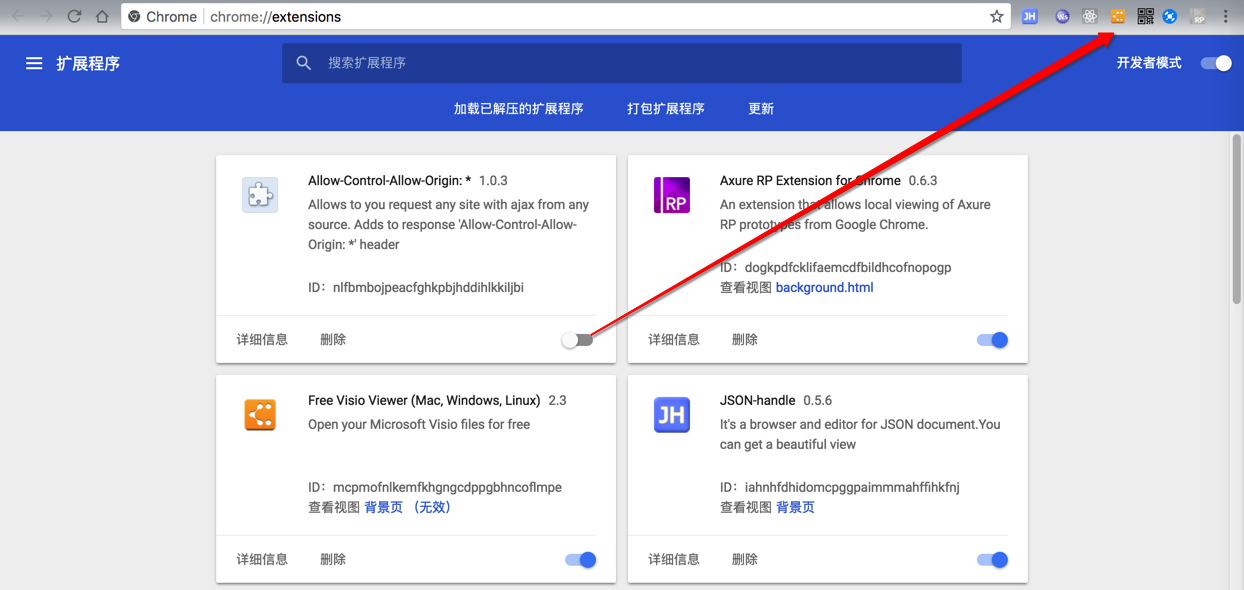Click the Axure RP extension card icon
Image resolution: width=1244 pixels, height=590 pixels.
672,195
